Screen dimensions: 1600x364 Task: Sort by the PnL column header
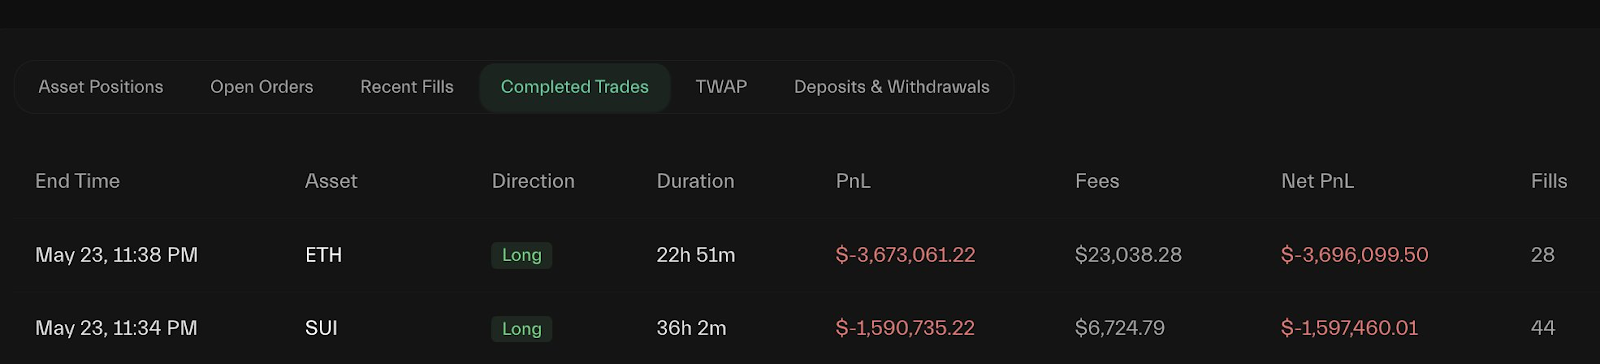click(x=853, y=181)
